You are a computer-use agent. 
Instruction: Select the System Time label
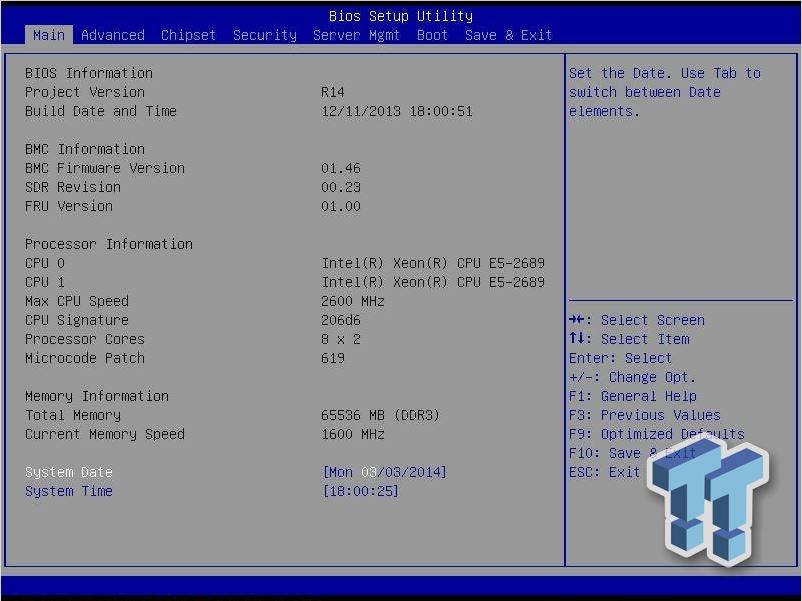click(69, 491)
